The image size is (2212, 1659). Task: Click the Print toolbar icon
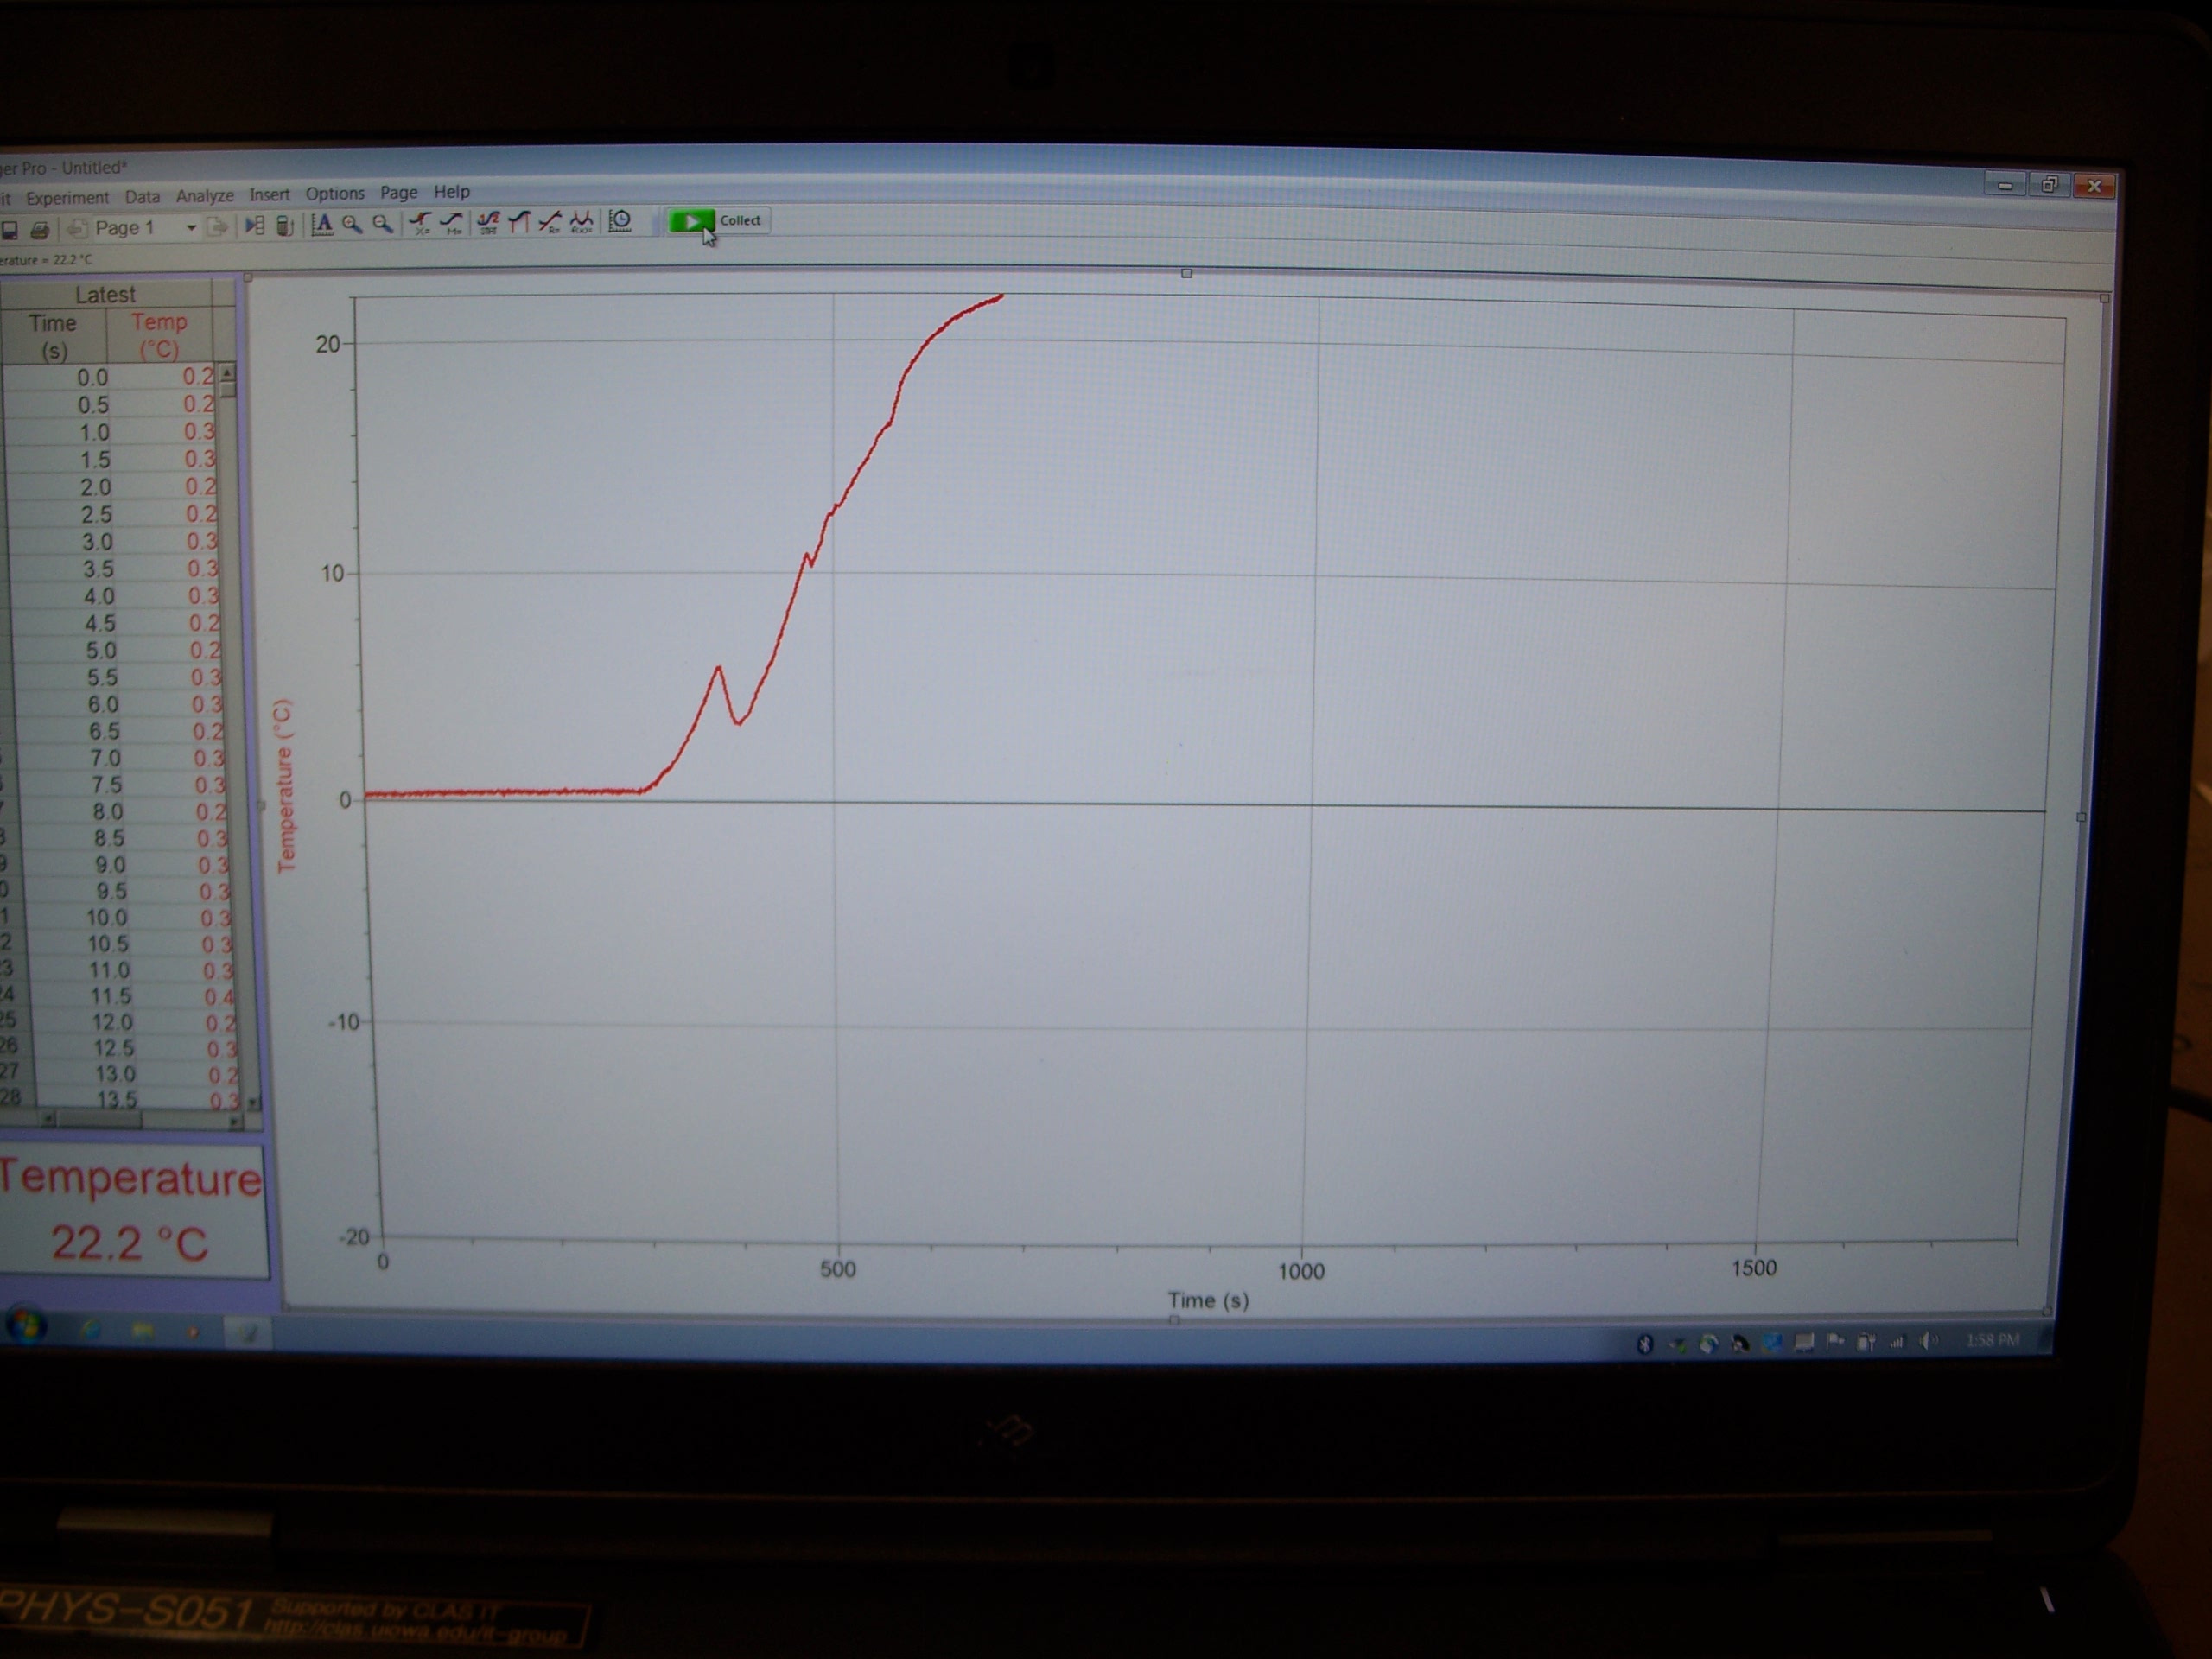pos(40,230)
